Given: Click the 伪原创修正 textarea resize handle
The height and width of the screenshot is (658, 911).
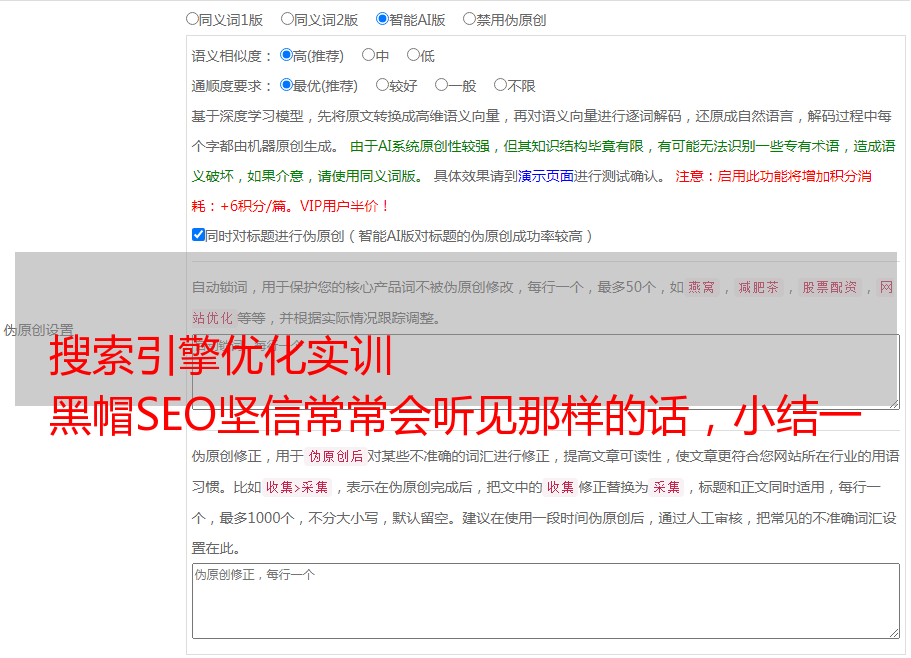Looking at the screenshot, I should [x=894, y=633].
